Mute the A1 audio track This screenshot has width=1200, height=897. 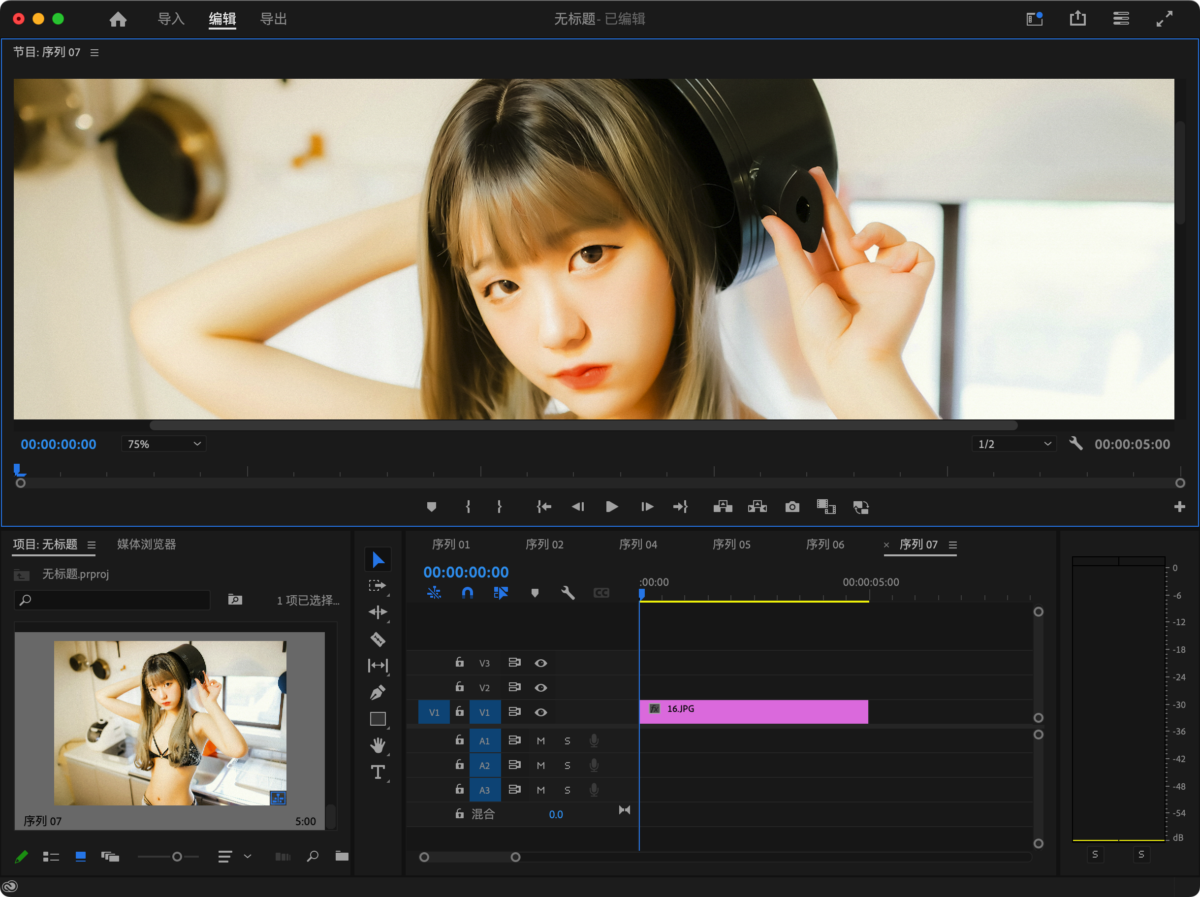tap(541, 740)
